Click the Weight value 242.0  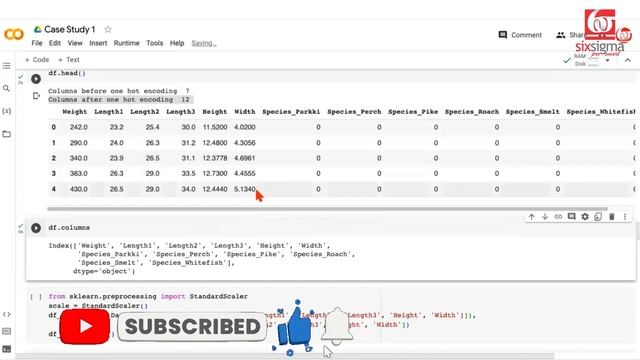(79, 127)
